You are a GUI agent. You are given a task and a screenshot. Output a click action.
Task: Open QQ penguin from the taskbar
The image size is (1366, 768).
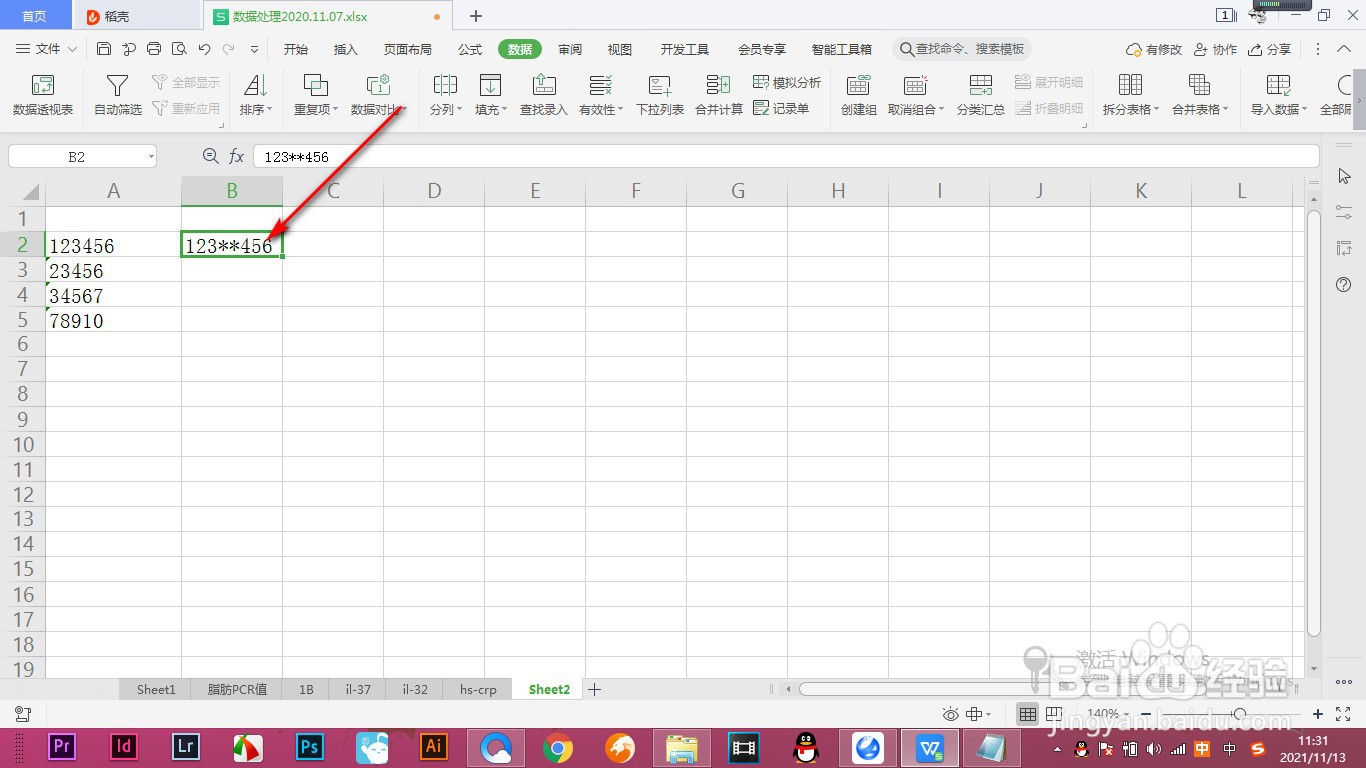806,747
